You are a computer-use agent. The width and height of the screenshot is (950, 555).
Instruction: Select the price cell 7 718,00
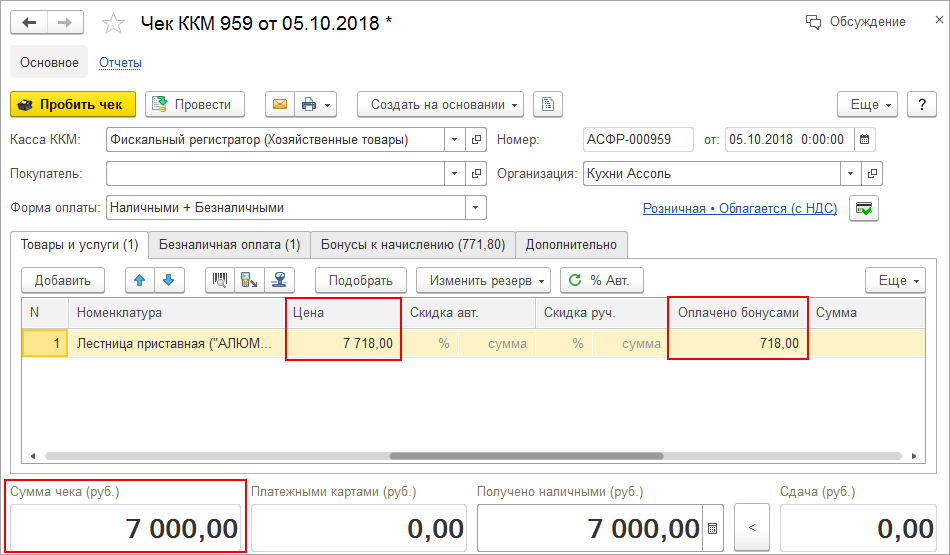tap(343, 344)
